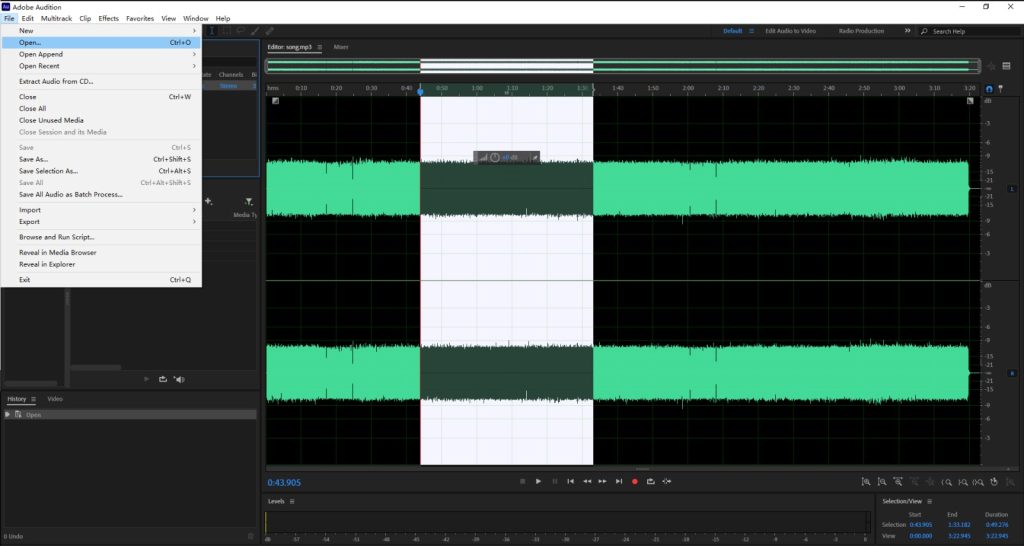The width and height of the screenshot is (1024, 546).
Task: Toggle Files panel auto-play speaker icon
Action: tap(179, 379)
